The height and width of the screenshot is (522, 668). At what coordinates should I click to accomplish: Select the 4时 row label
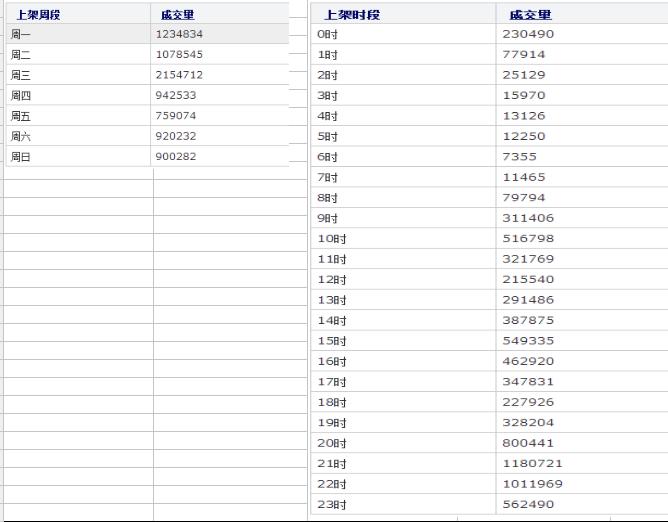[x=327, y=116]
